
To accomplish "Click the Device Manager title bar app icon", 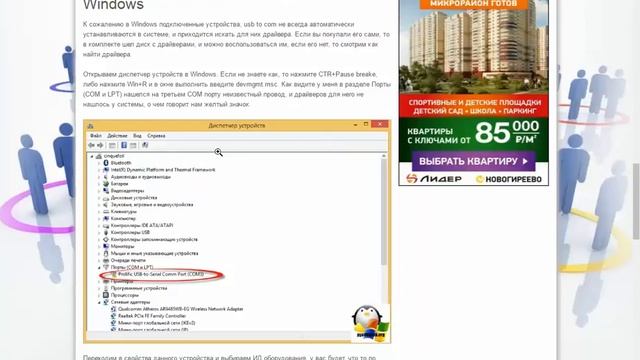I will [90, 126].
